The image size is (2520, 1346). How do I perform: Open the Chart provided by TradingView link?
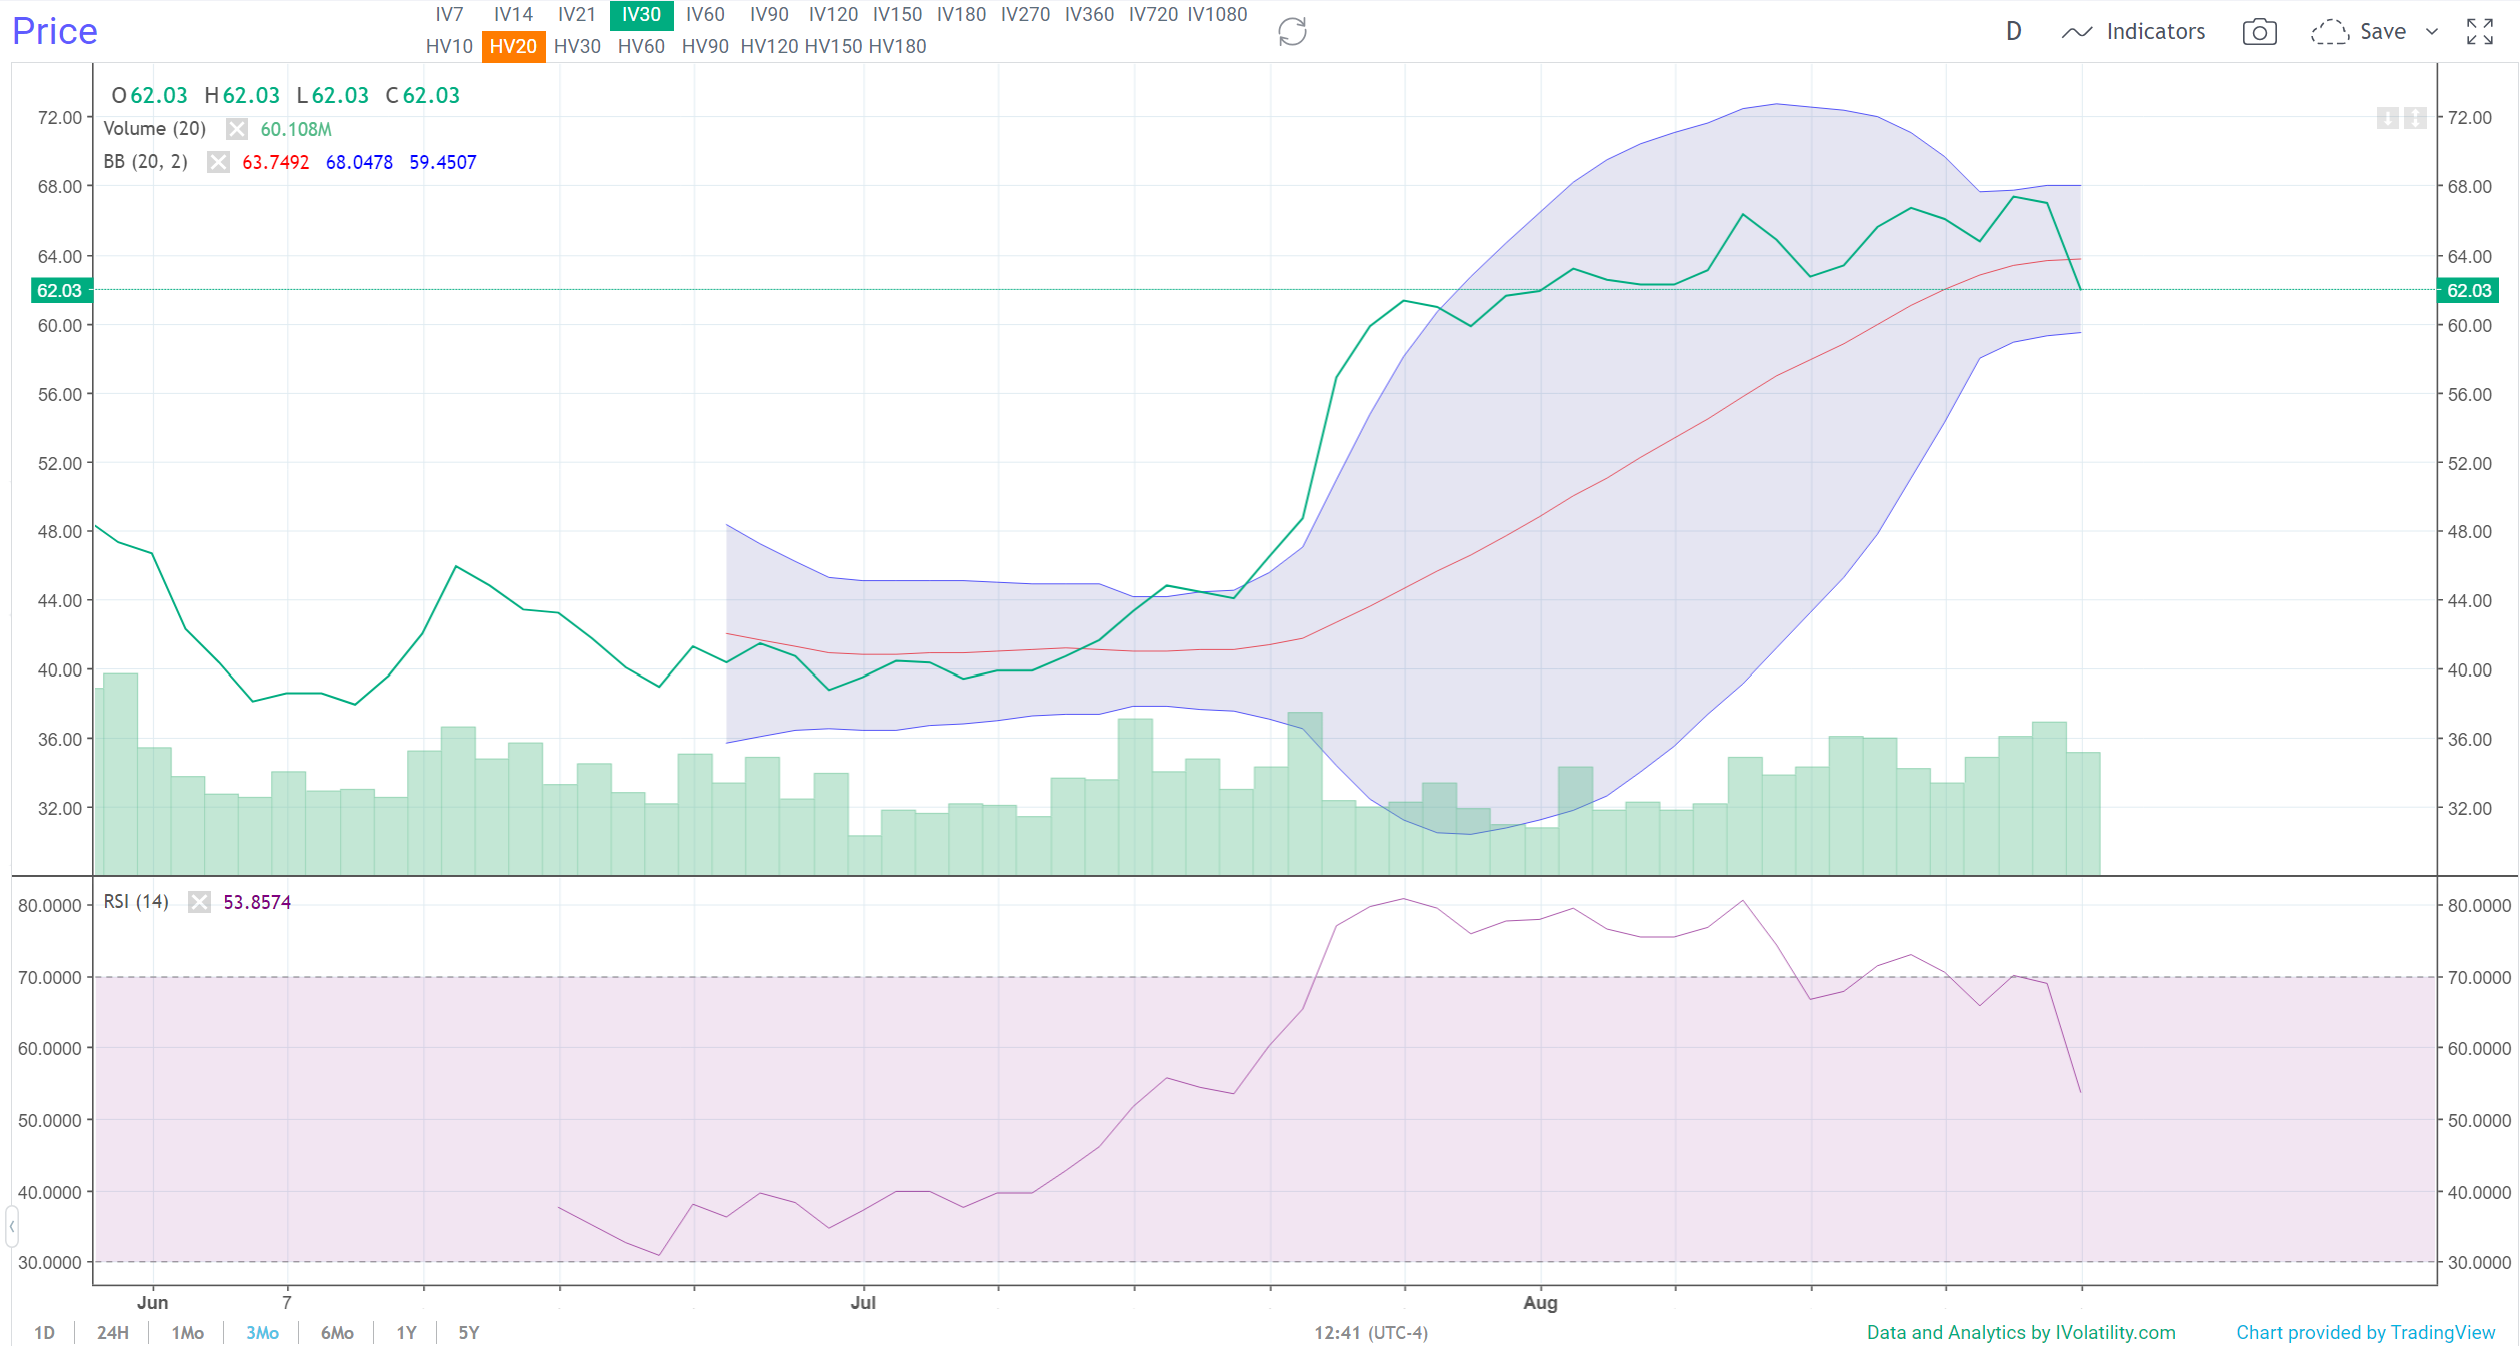(2366, 1333)
